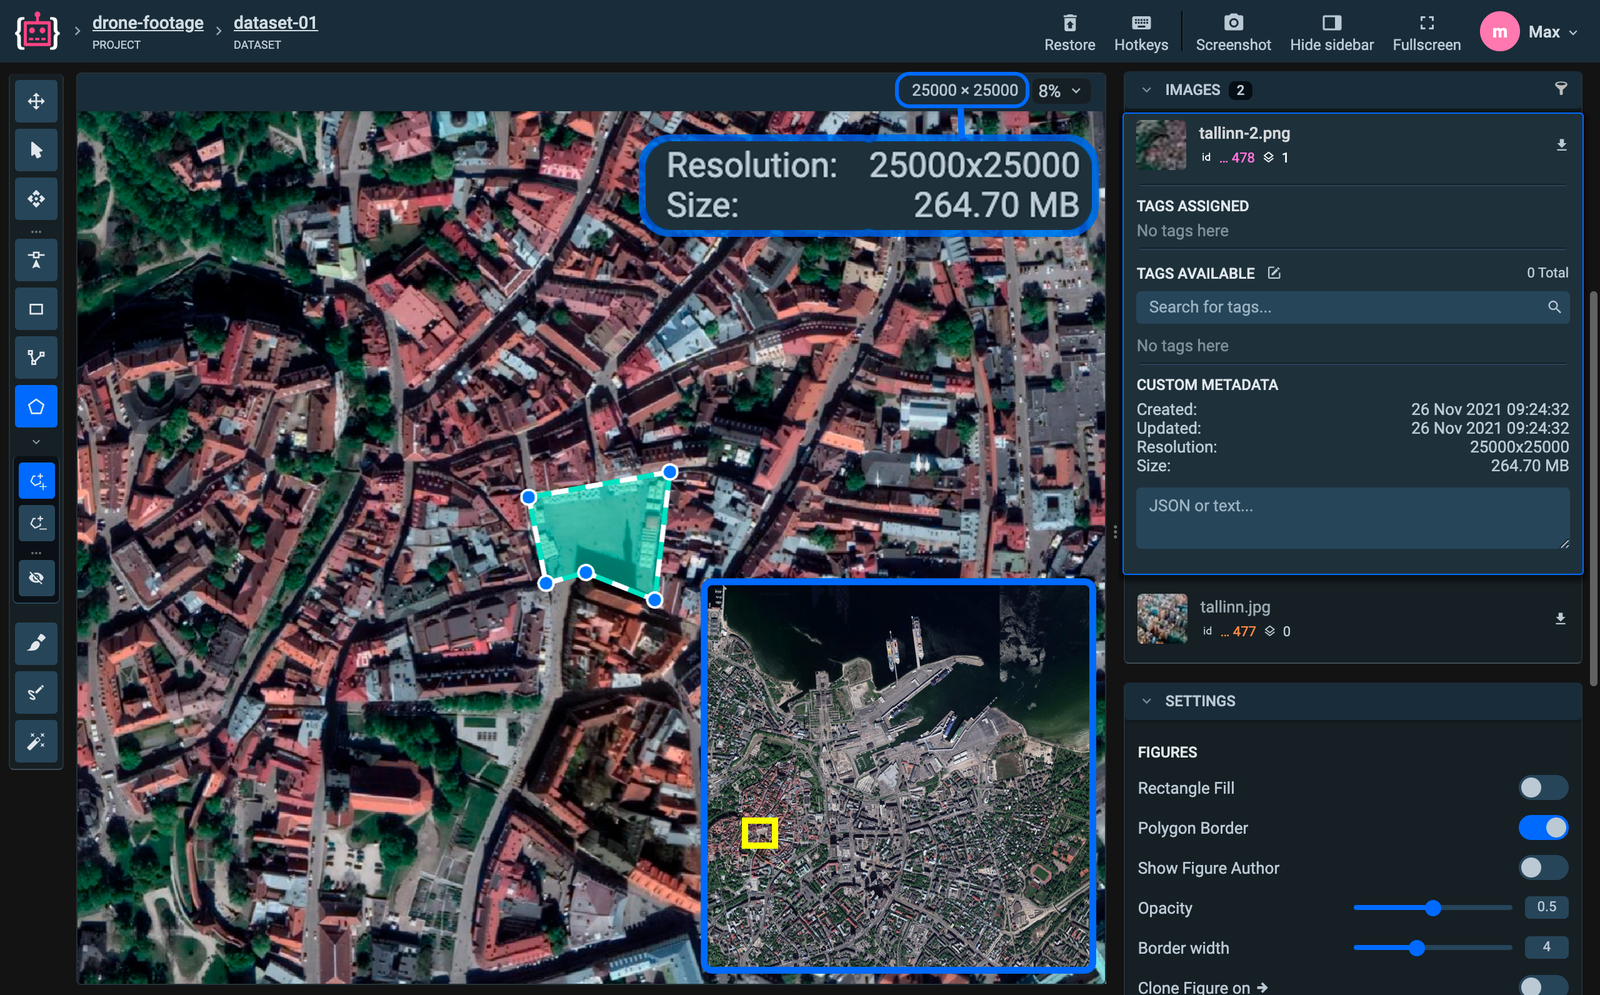Select the Polygon tool
This screenshot has width=1600, height=995.
[x=36, y=407]
